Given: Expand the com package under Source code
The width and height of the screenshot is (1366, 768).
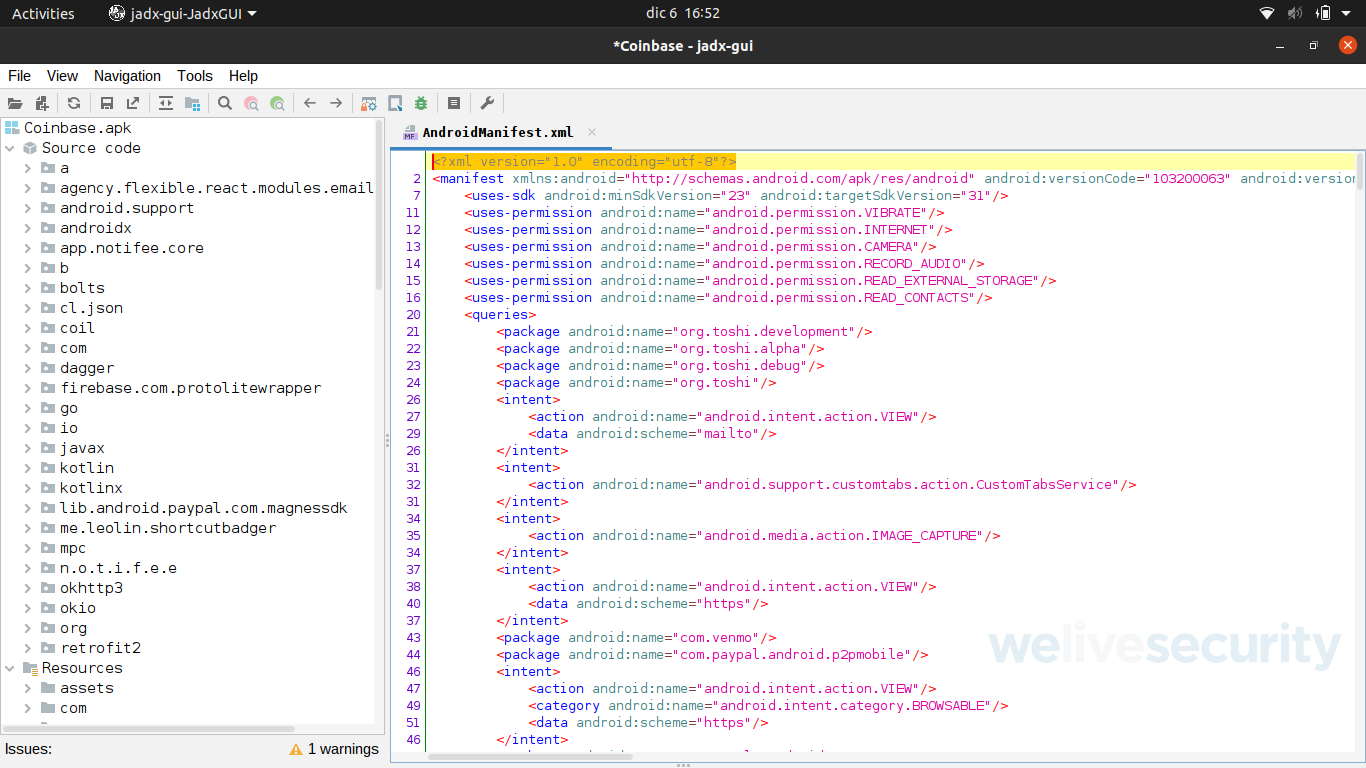Looking at the screenshot, I should coord(29,348).
